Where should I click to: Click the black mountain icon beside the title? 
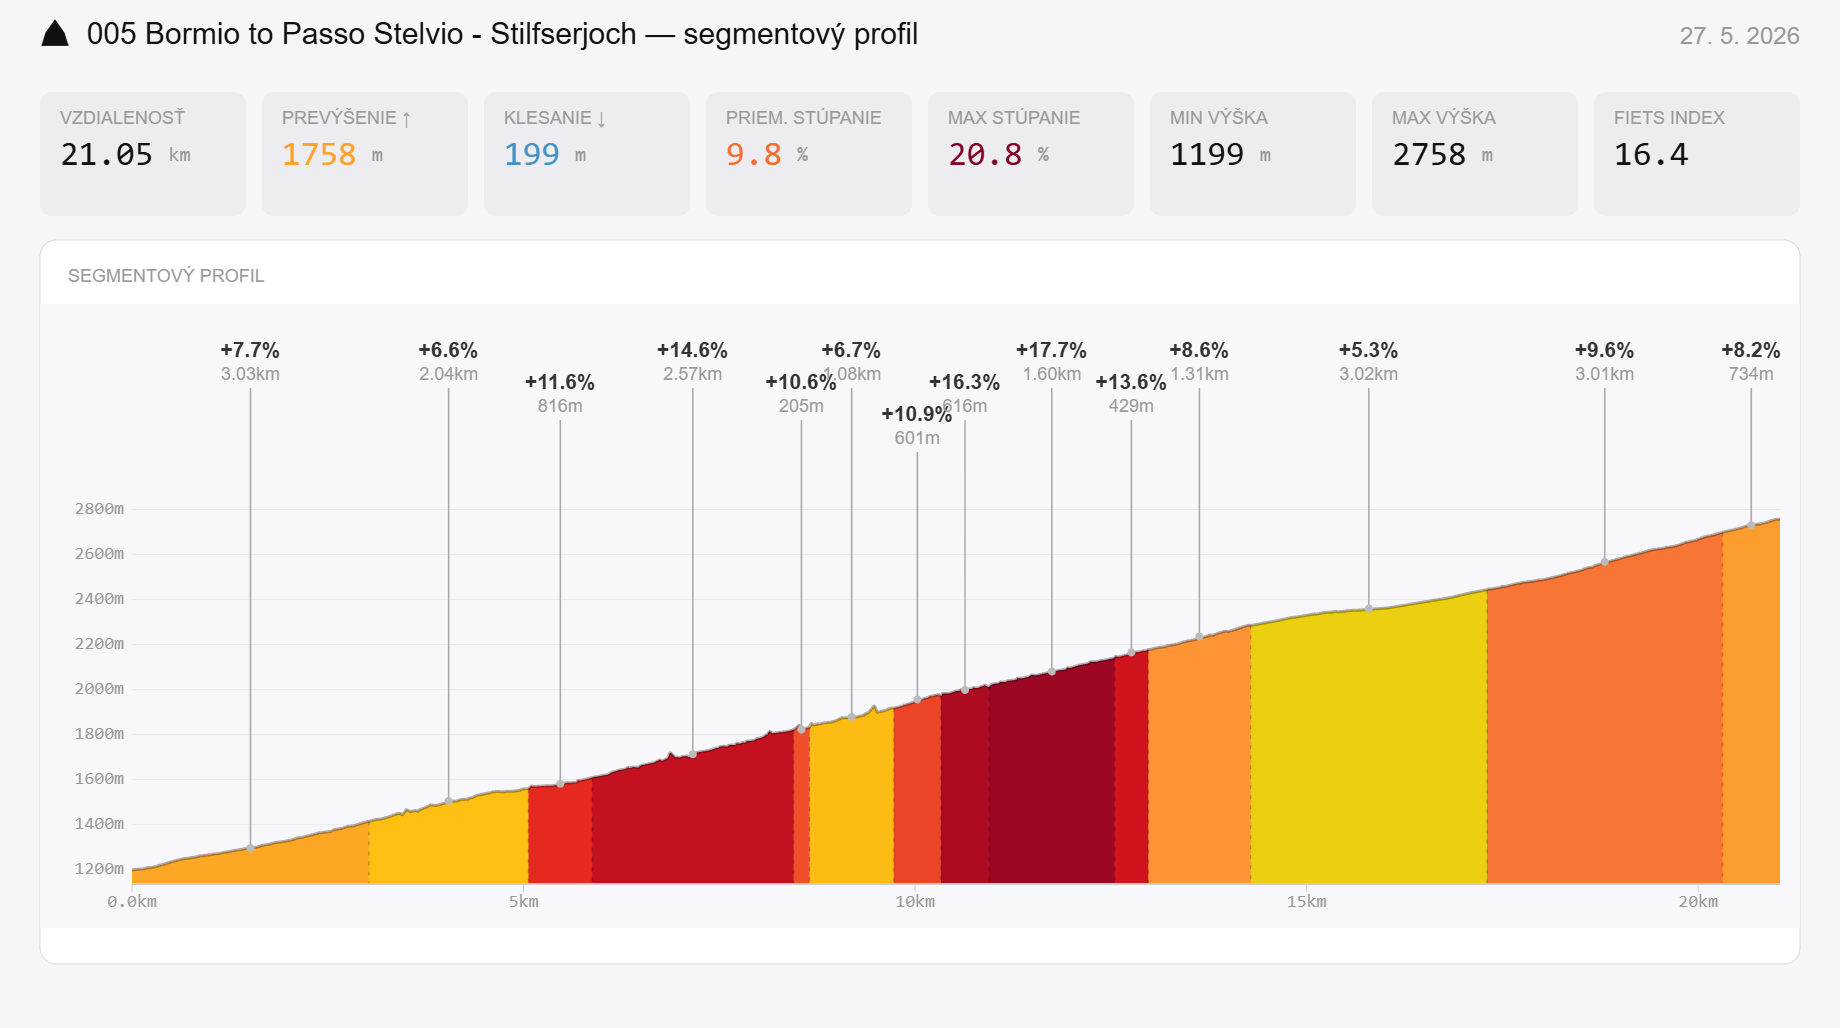pos(55,34)
